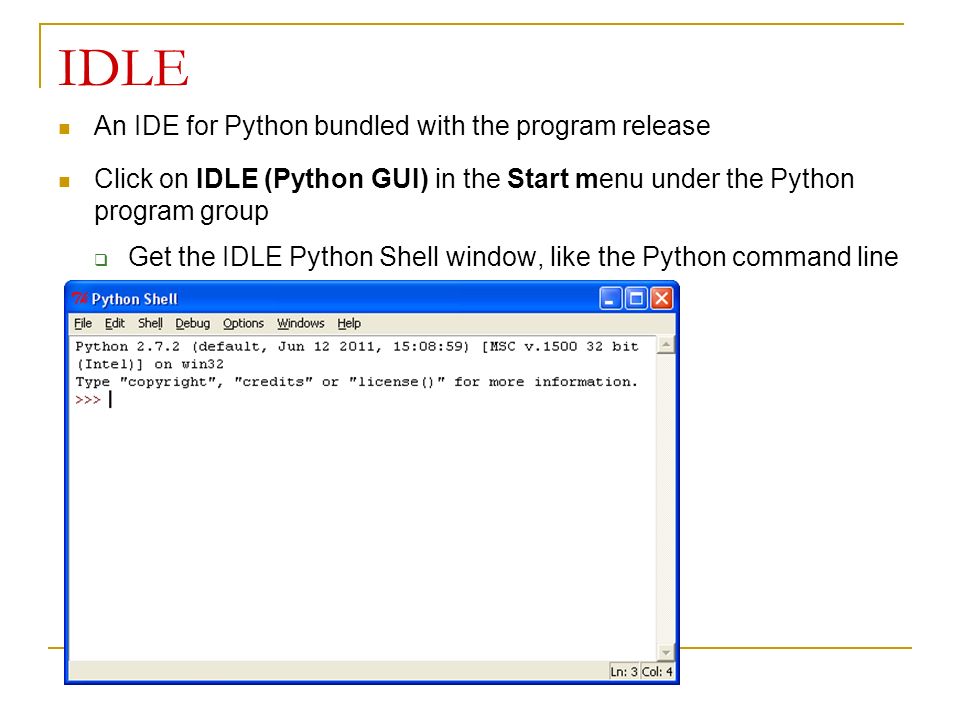Open the Help menu
Image resolution: width=960 pixels, height=720 pixels.
[x=349, y=323]
